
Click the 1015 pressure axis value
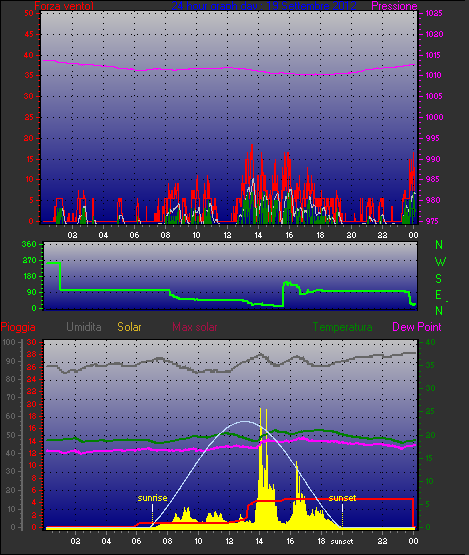(434, 55)
